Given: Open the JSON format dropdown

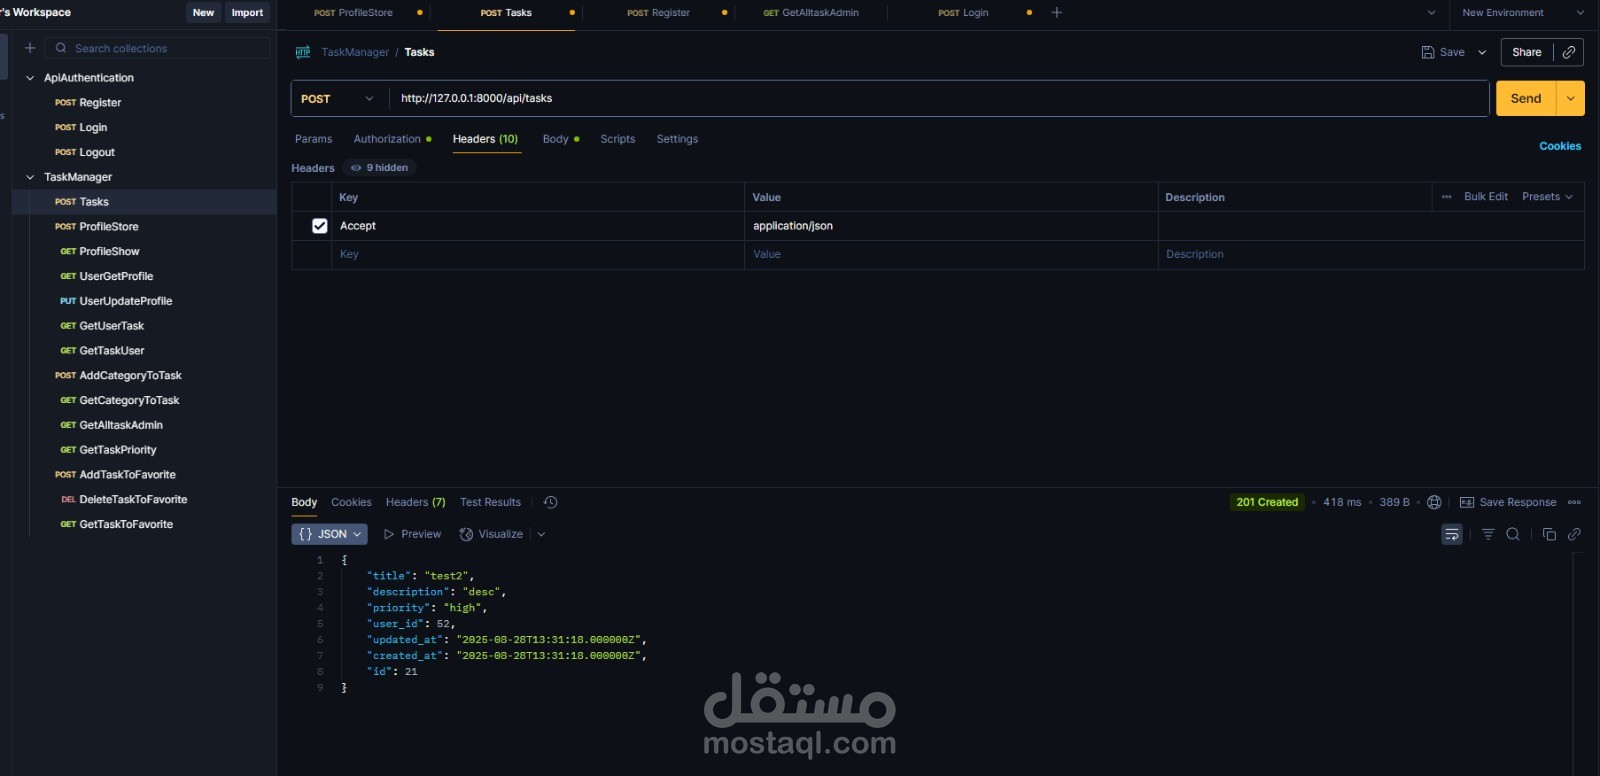Looking at the screenshot, I should (x=329, y=534).
